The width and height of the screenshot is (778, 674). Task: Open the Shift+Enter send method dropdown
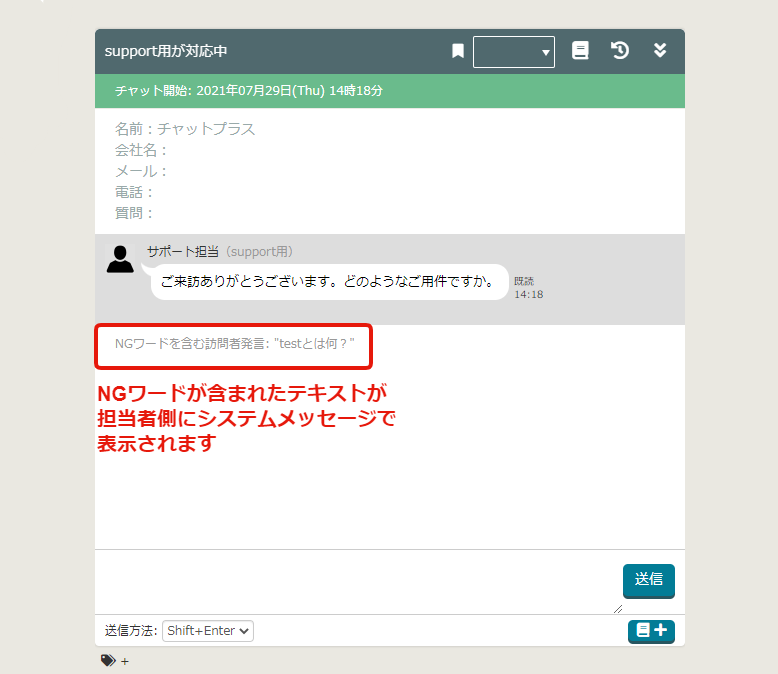point(208,631)
